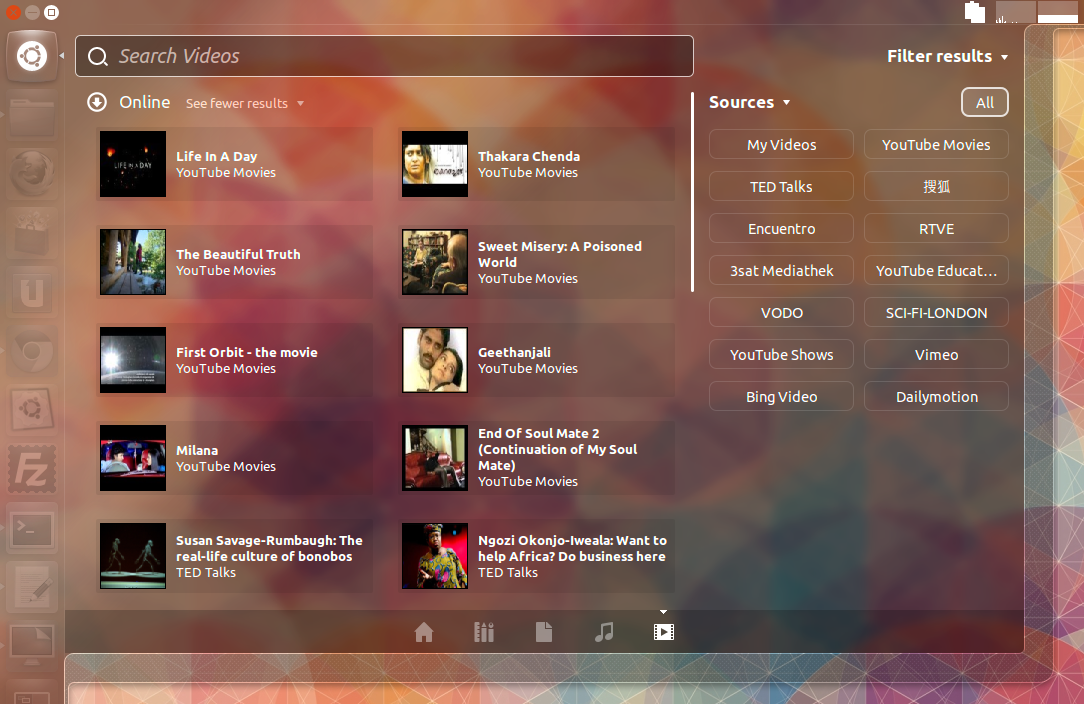Toggle the 搜狐 source filter

(936, 187)
